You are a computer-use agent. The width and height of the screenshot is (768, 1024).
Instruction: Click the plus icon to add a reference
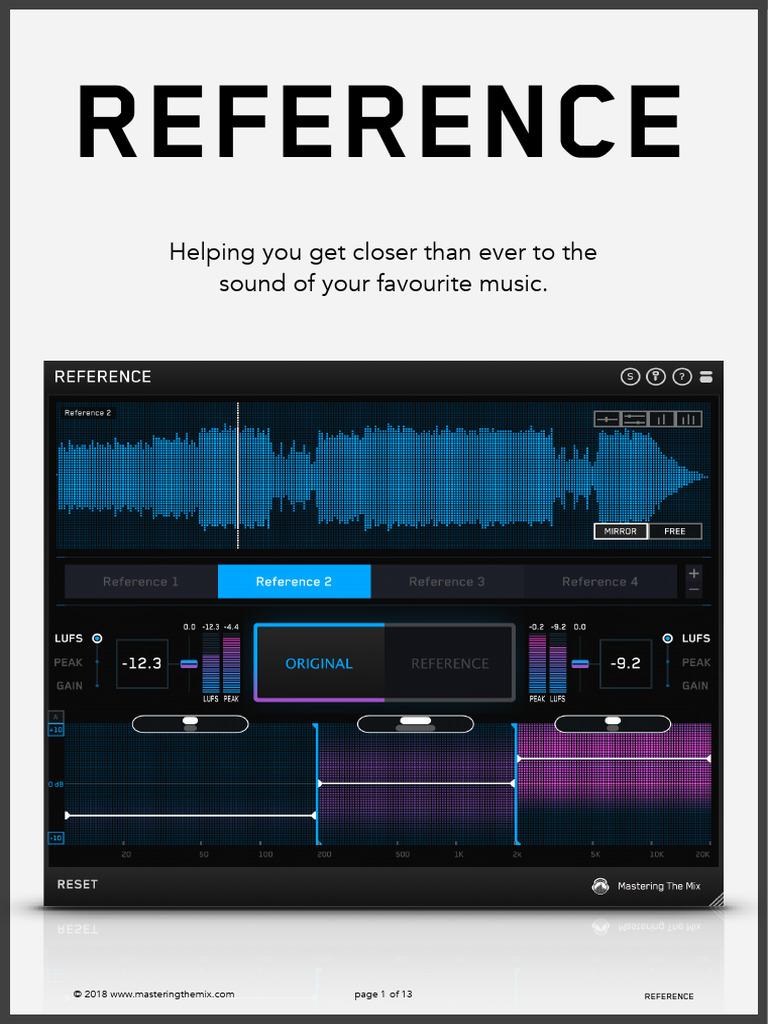click(694, 573)
